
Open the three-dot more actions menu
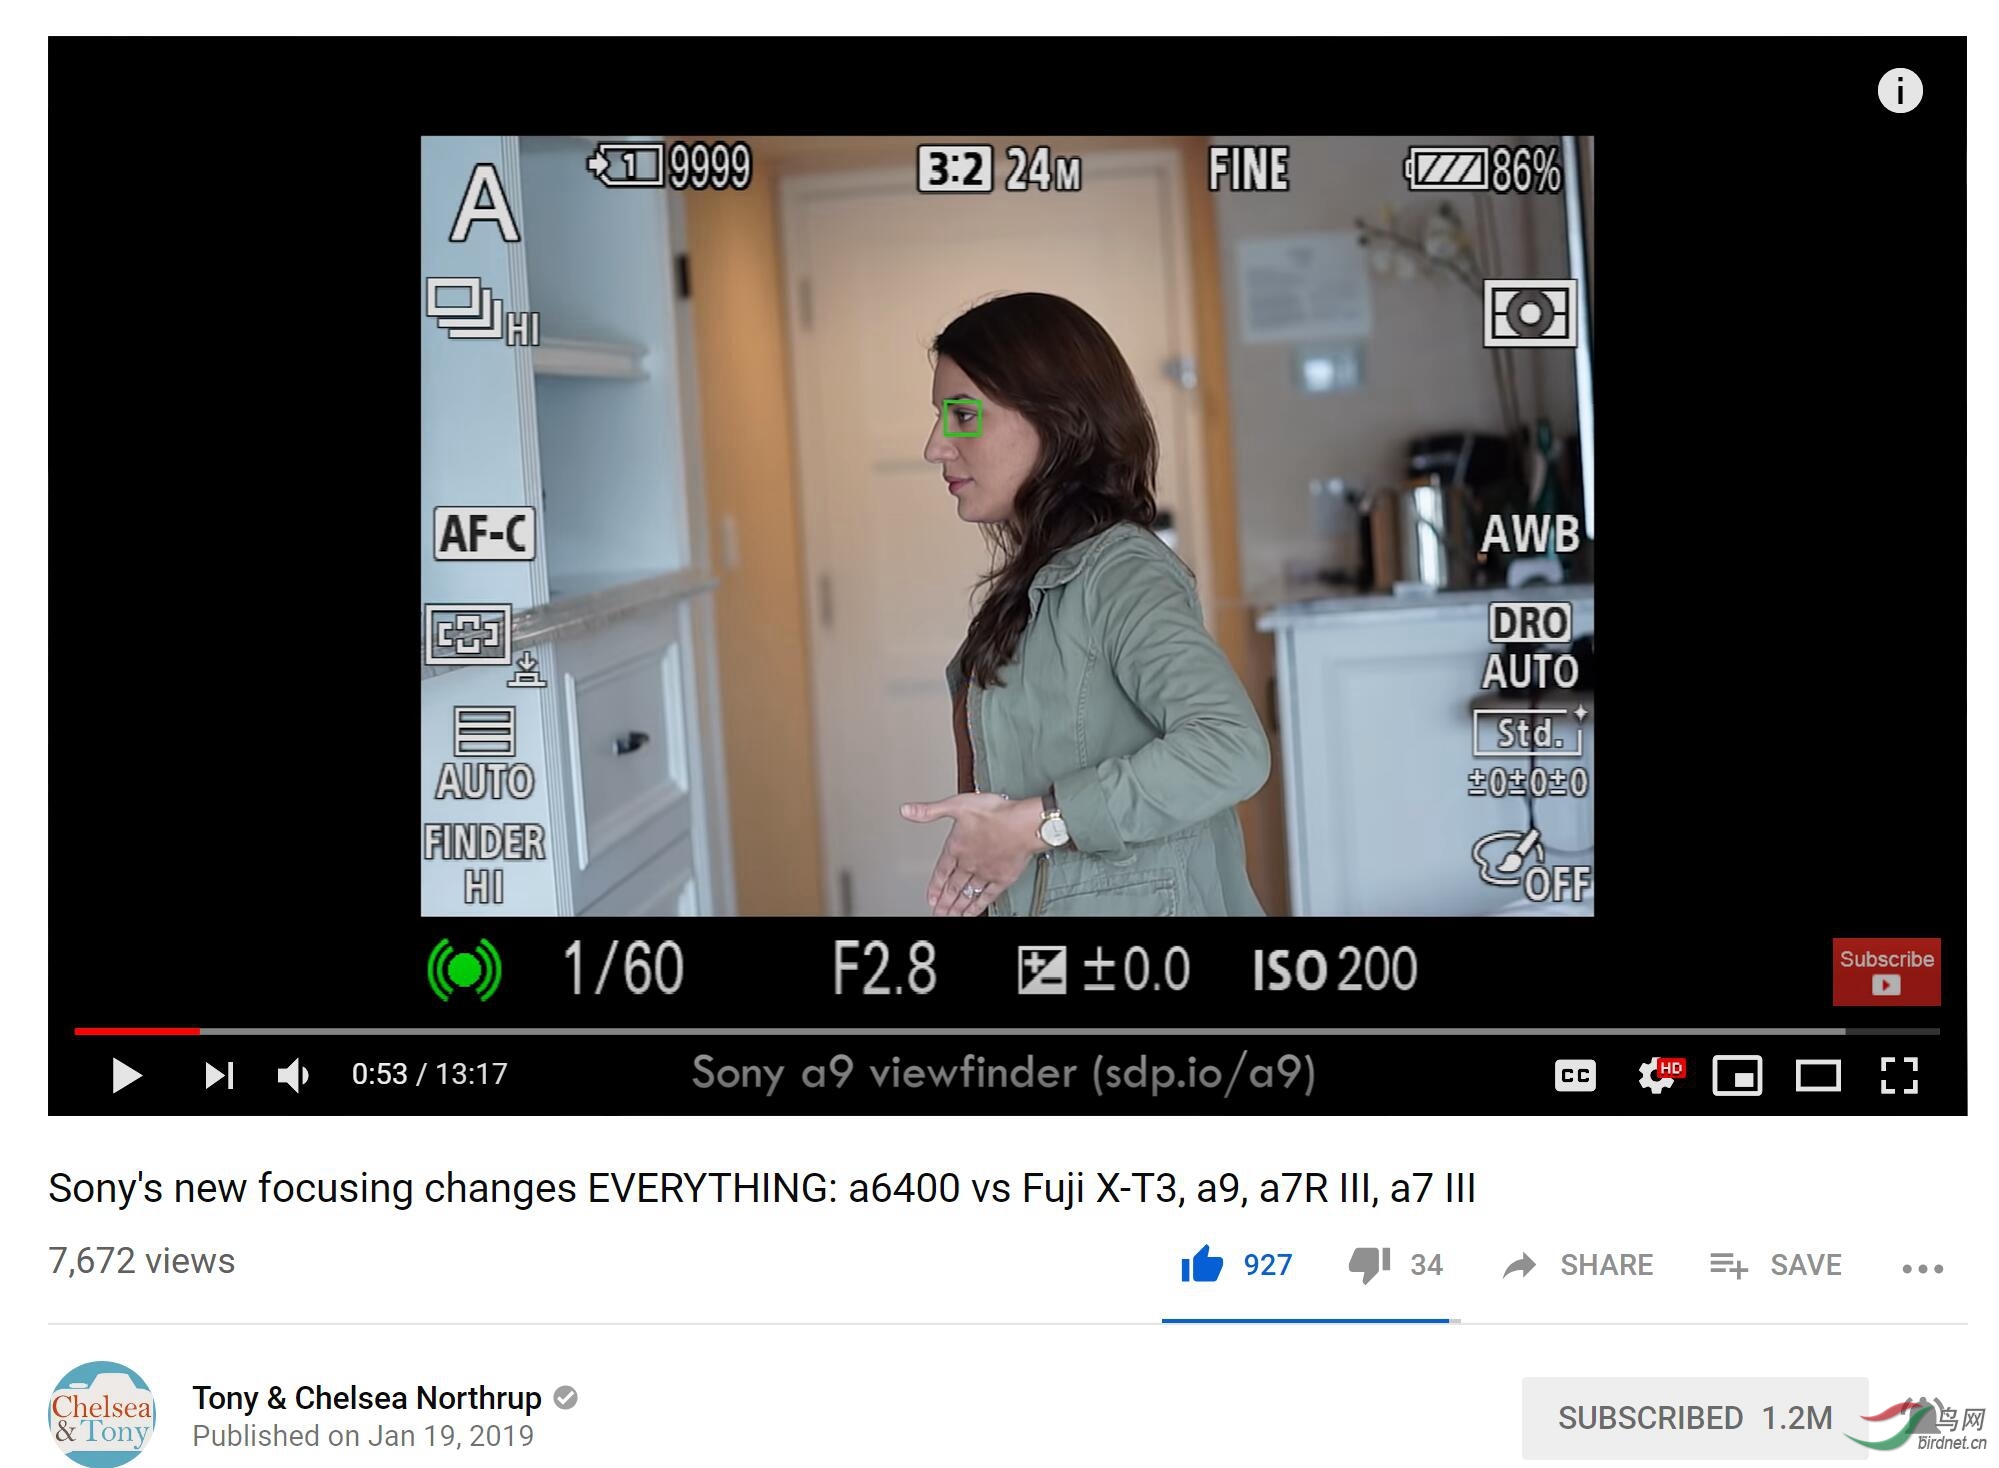click(1922, 1268)
